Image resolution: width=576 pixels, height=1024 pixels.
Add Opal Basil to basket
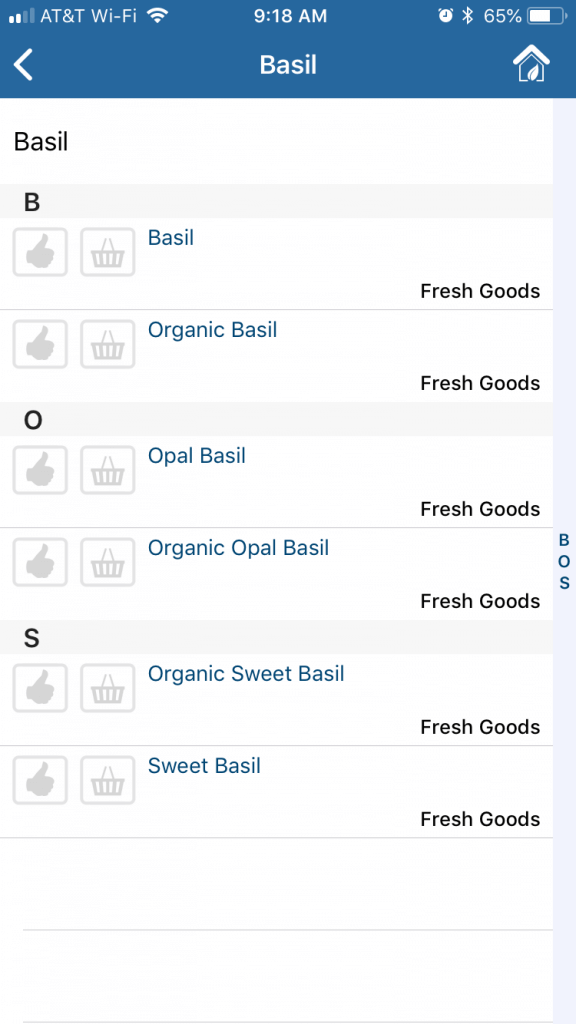click(x=108, y=470)
